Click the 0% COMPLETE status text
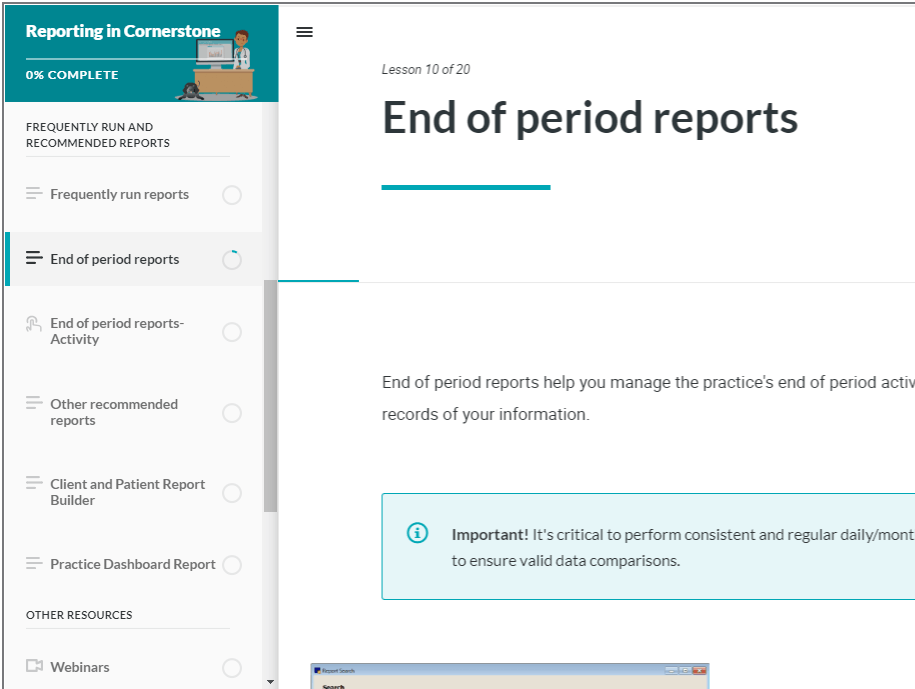Viewport: 915px width, 689px height. click(x=72, y=75)
